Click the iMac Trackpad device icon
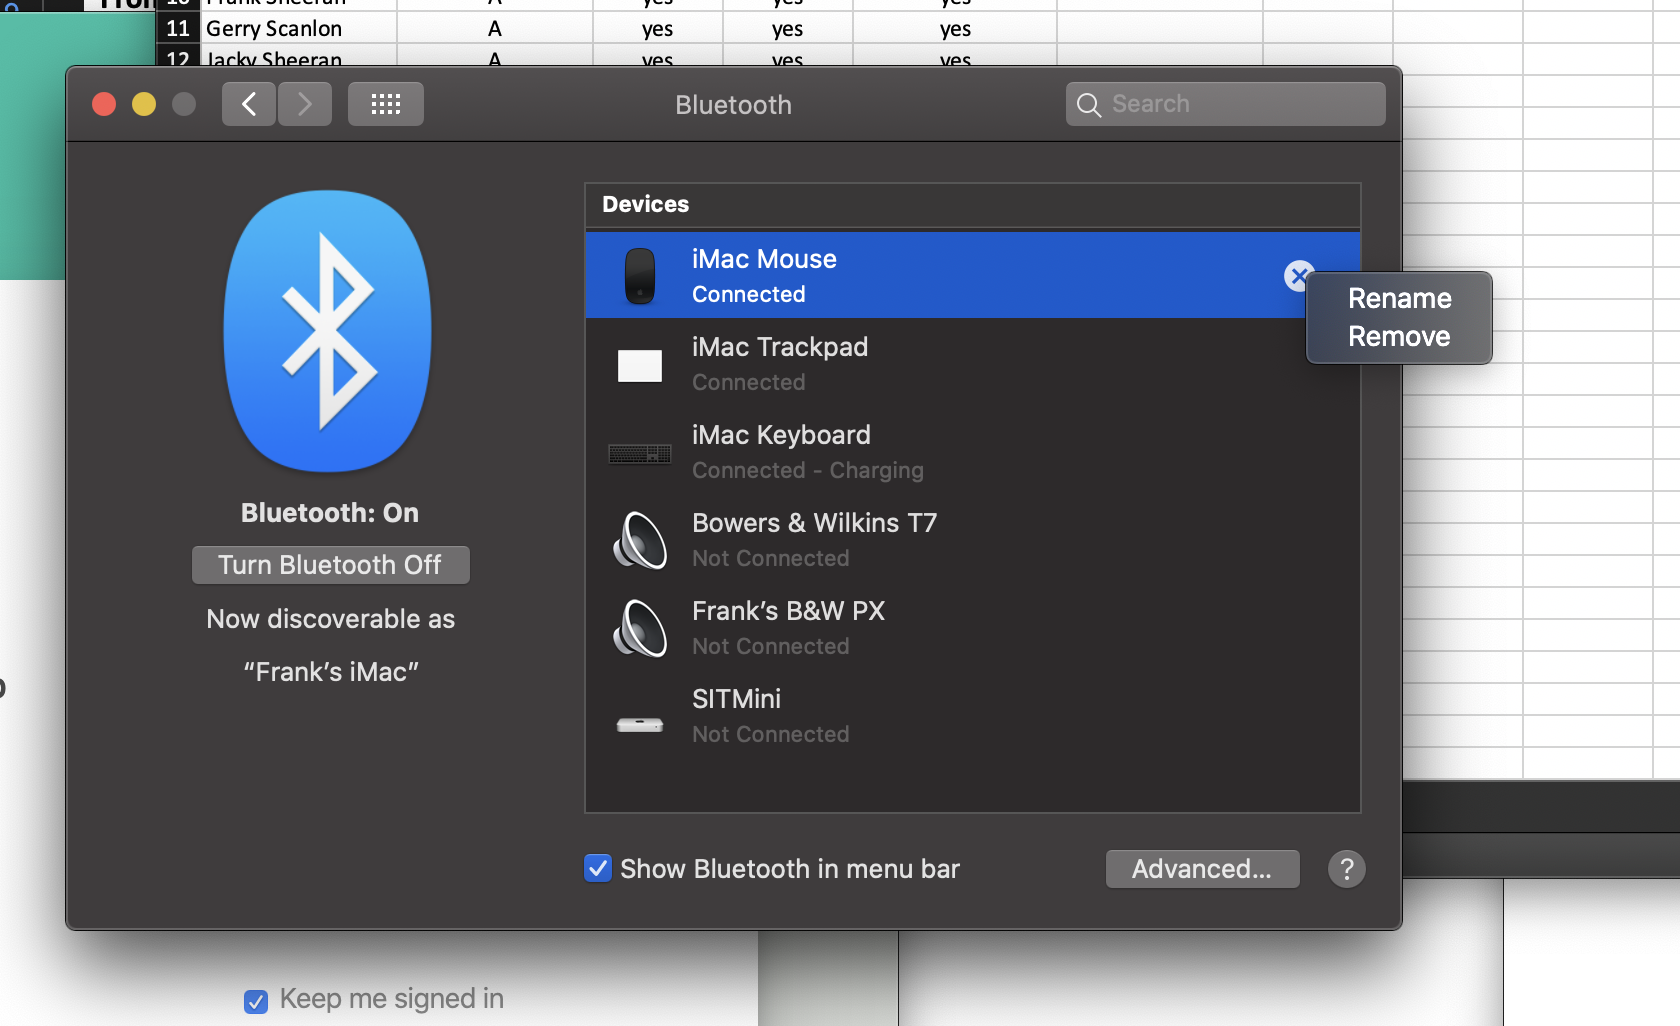Screen dimensions: 1680x1026 tap(640, 366)
